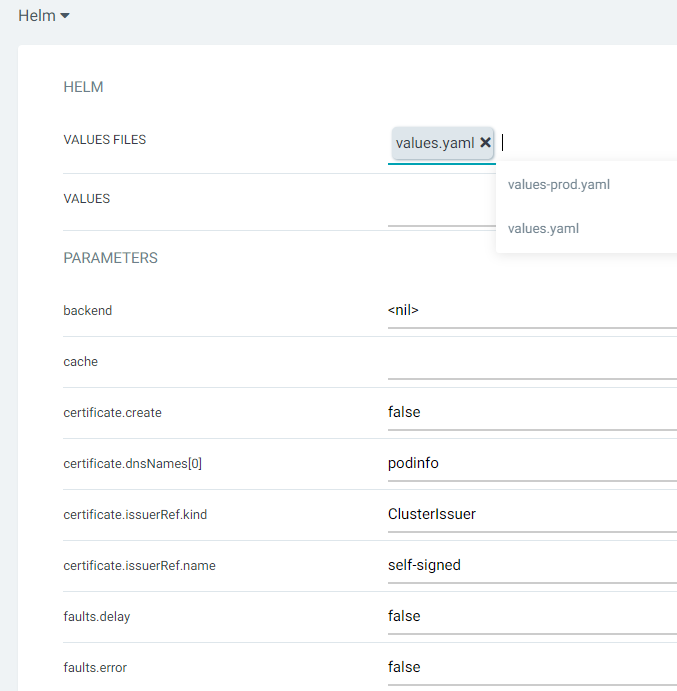Edit certificate.issuerRef.name value self-signed
The height and width of the screenshot is (691, 677).
pyautogui.click(x=532, y=565)
